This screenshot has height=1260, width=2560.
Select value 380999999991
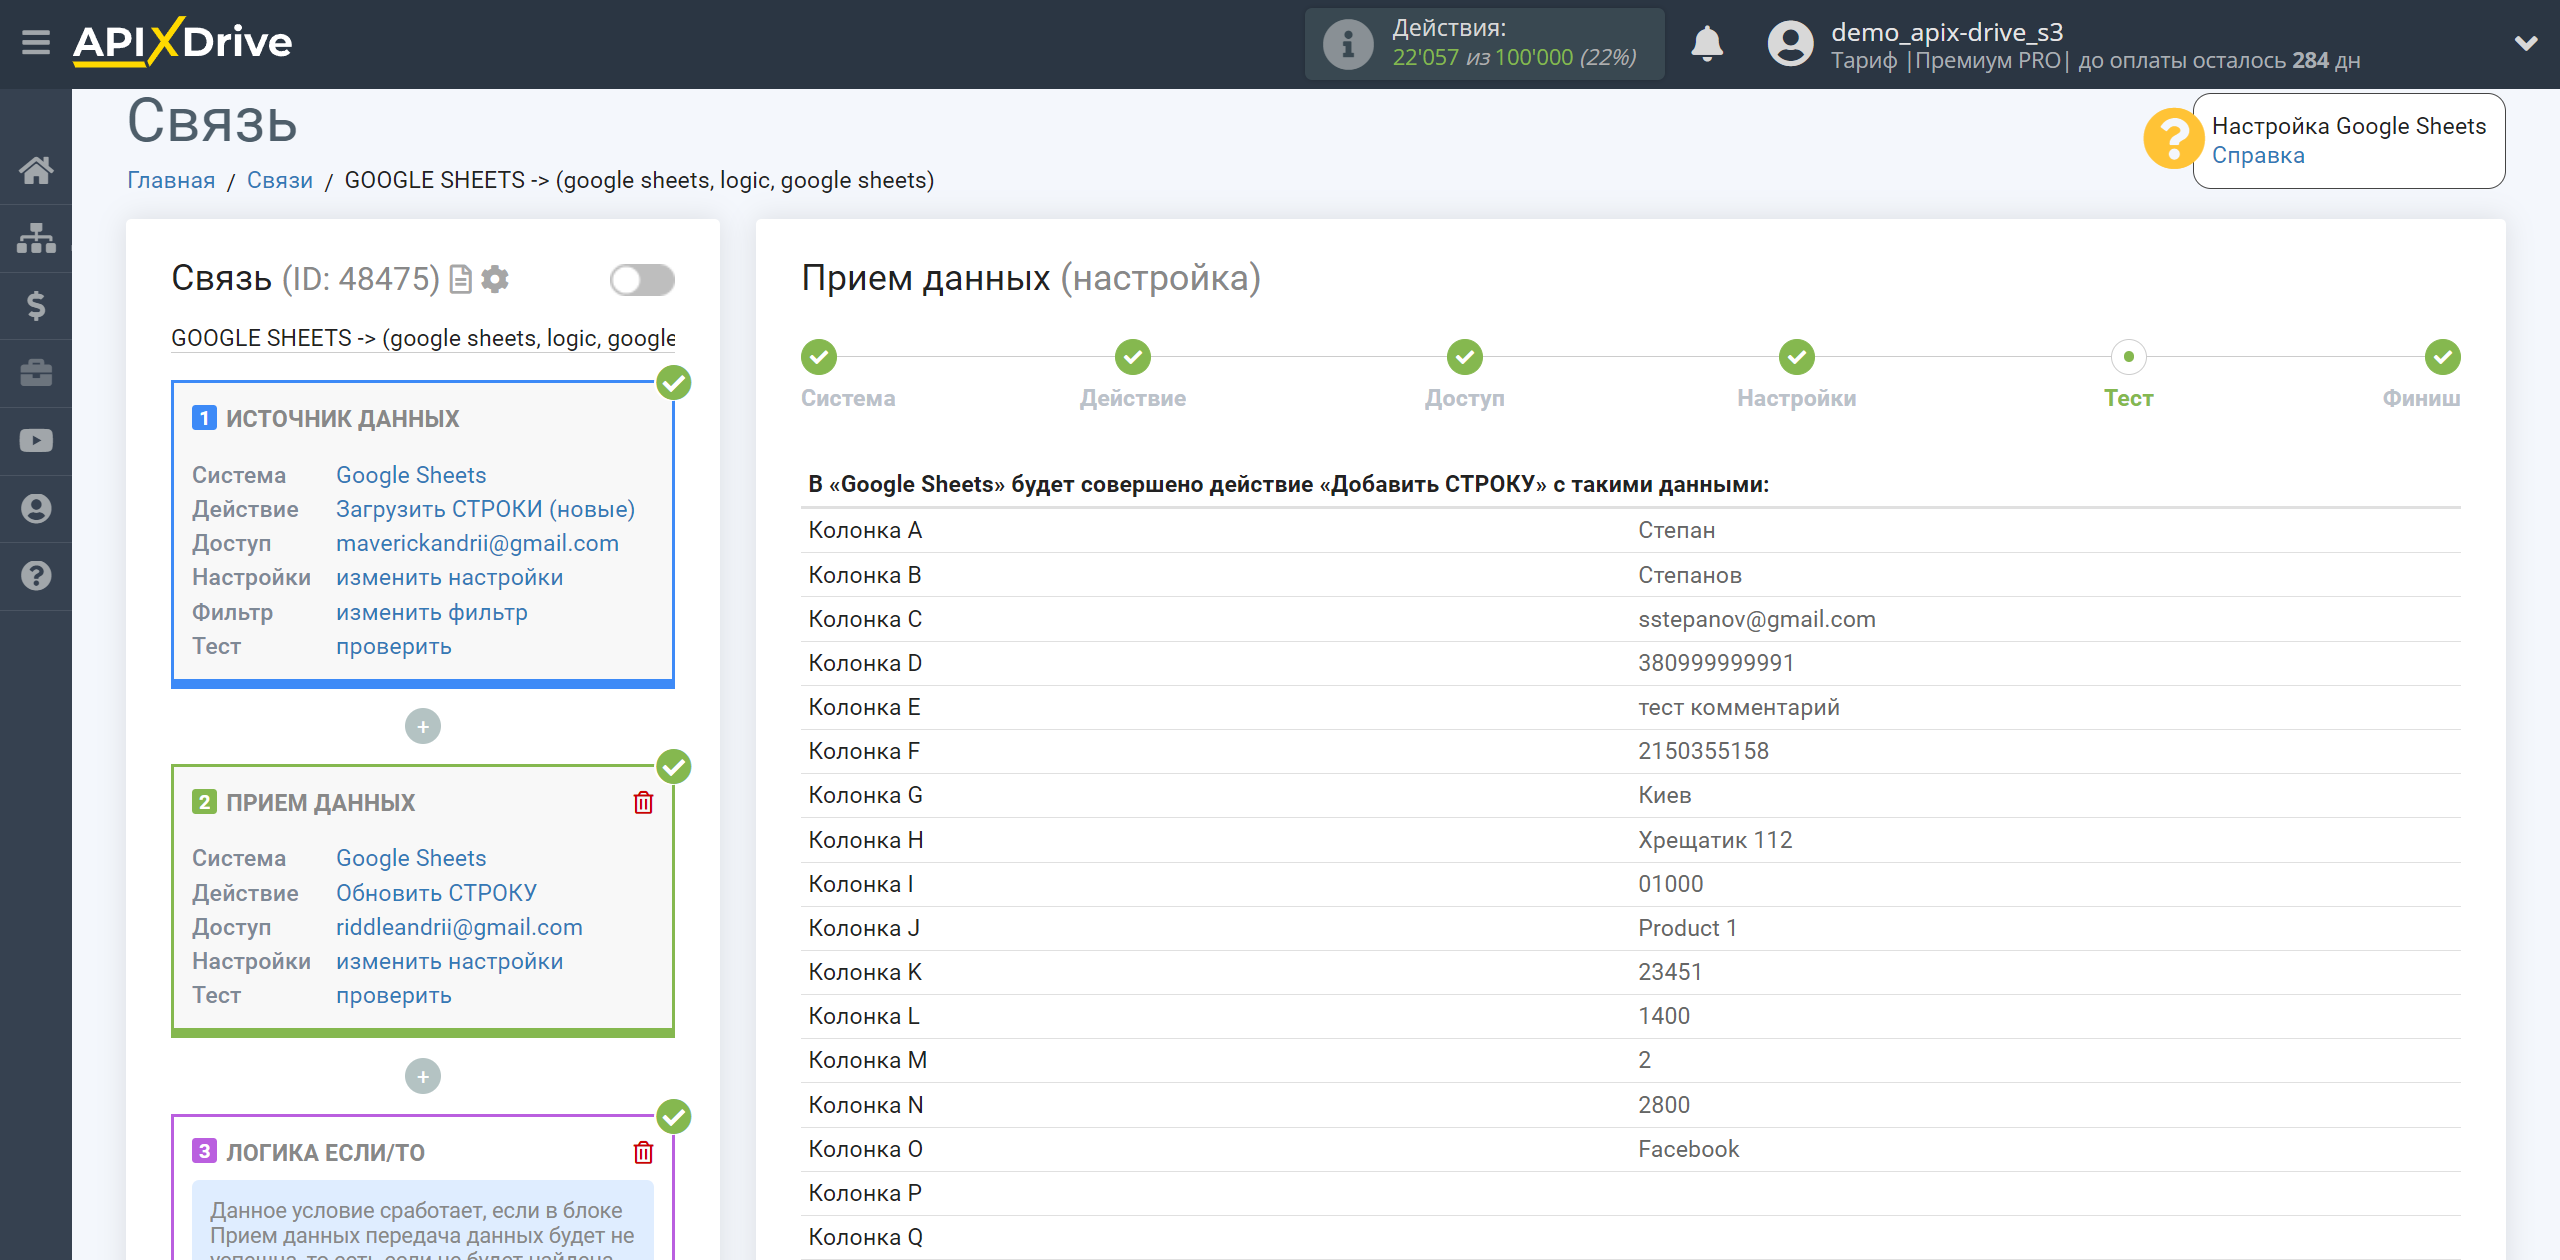coord(1716,663)
